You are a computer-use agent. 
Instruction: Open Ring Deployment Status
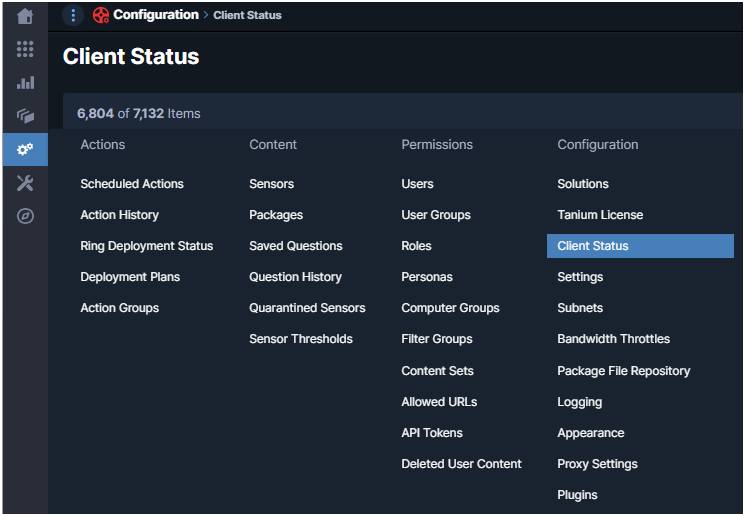(146, 246)
